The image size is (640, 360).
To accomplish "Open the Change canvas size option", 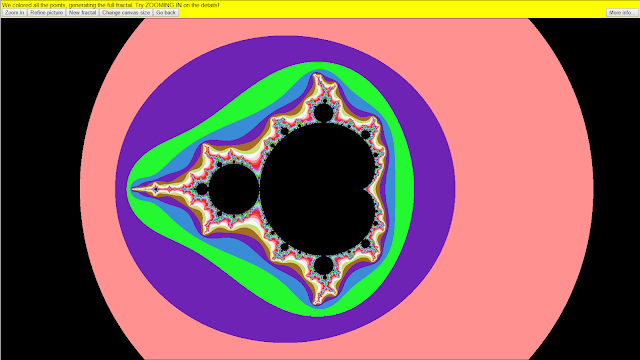I will coord(126,13).
